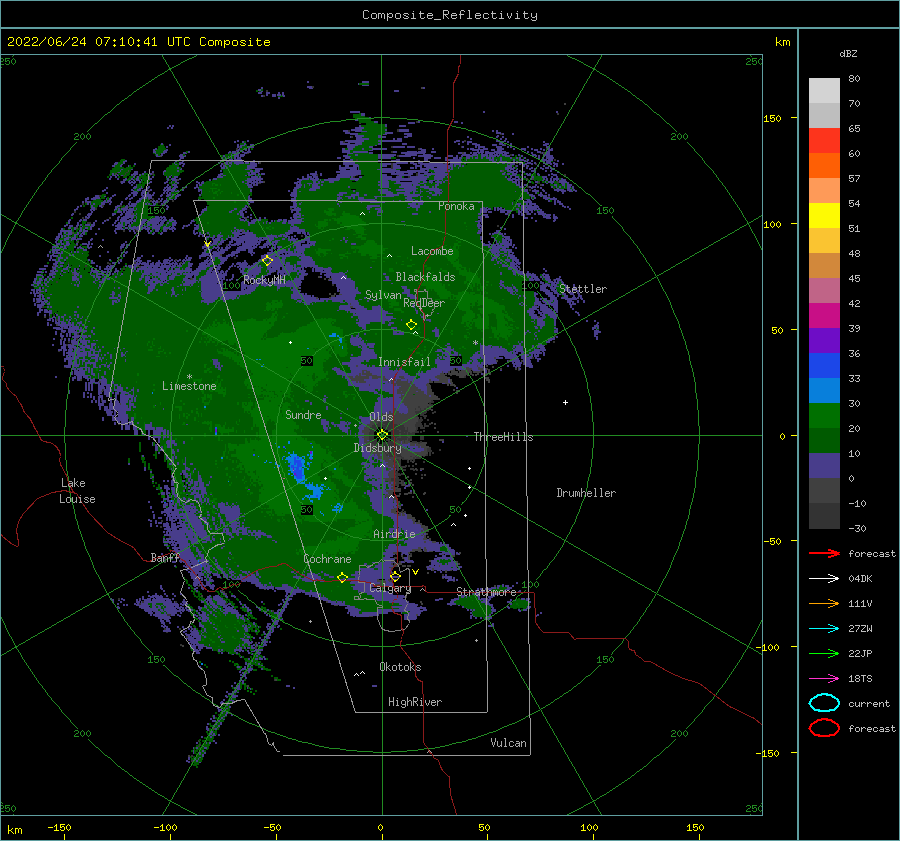Click the white plus marker near Drumheller
This screenshot has width=900, height=841.
pos(565,402)
